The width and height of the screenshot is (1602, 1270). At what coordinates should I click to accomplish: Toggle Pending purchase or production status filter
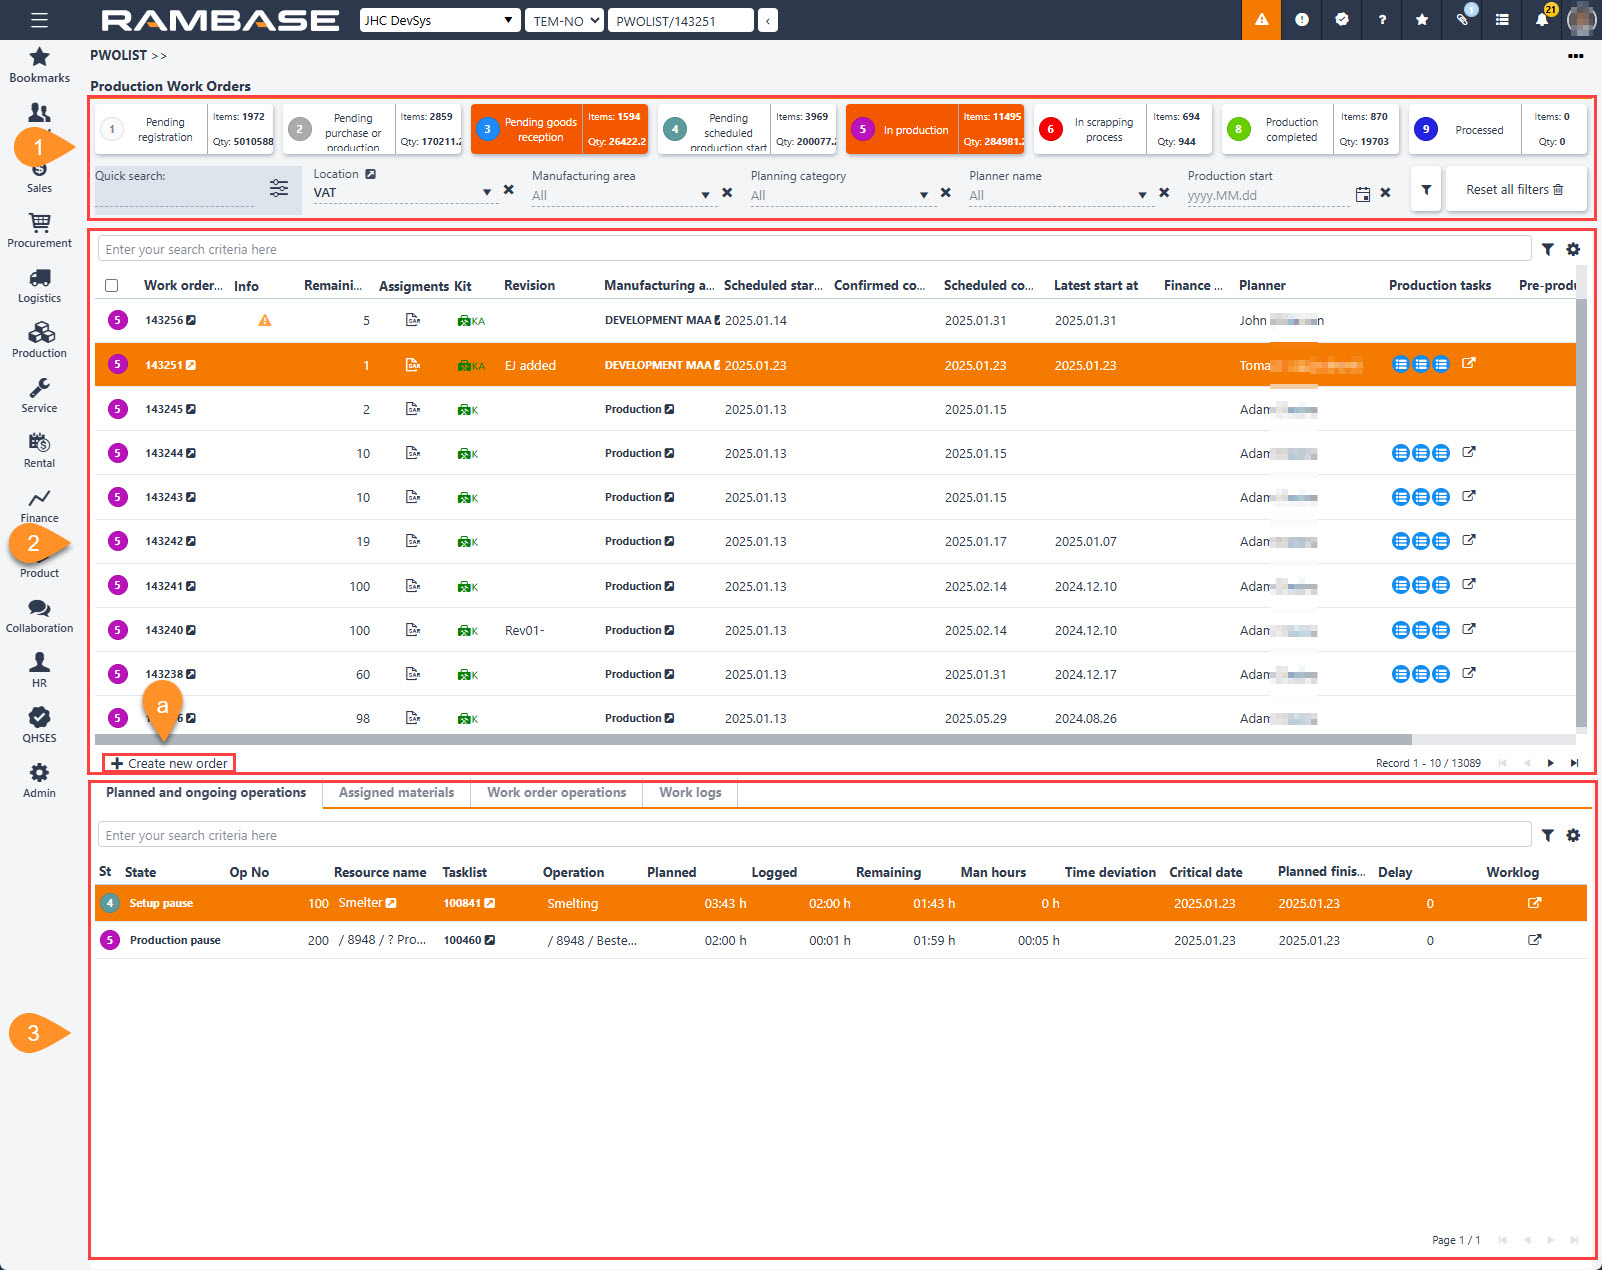[x=372, y=130]
